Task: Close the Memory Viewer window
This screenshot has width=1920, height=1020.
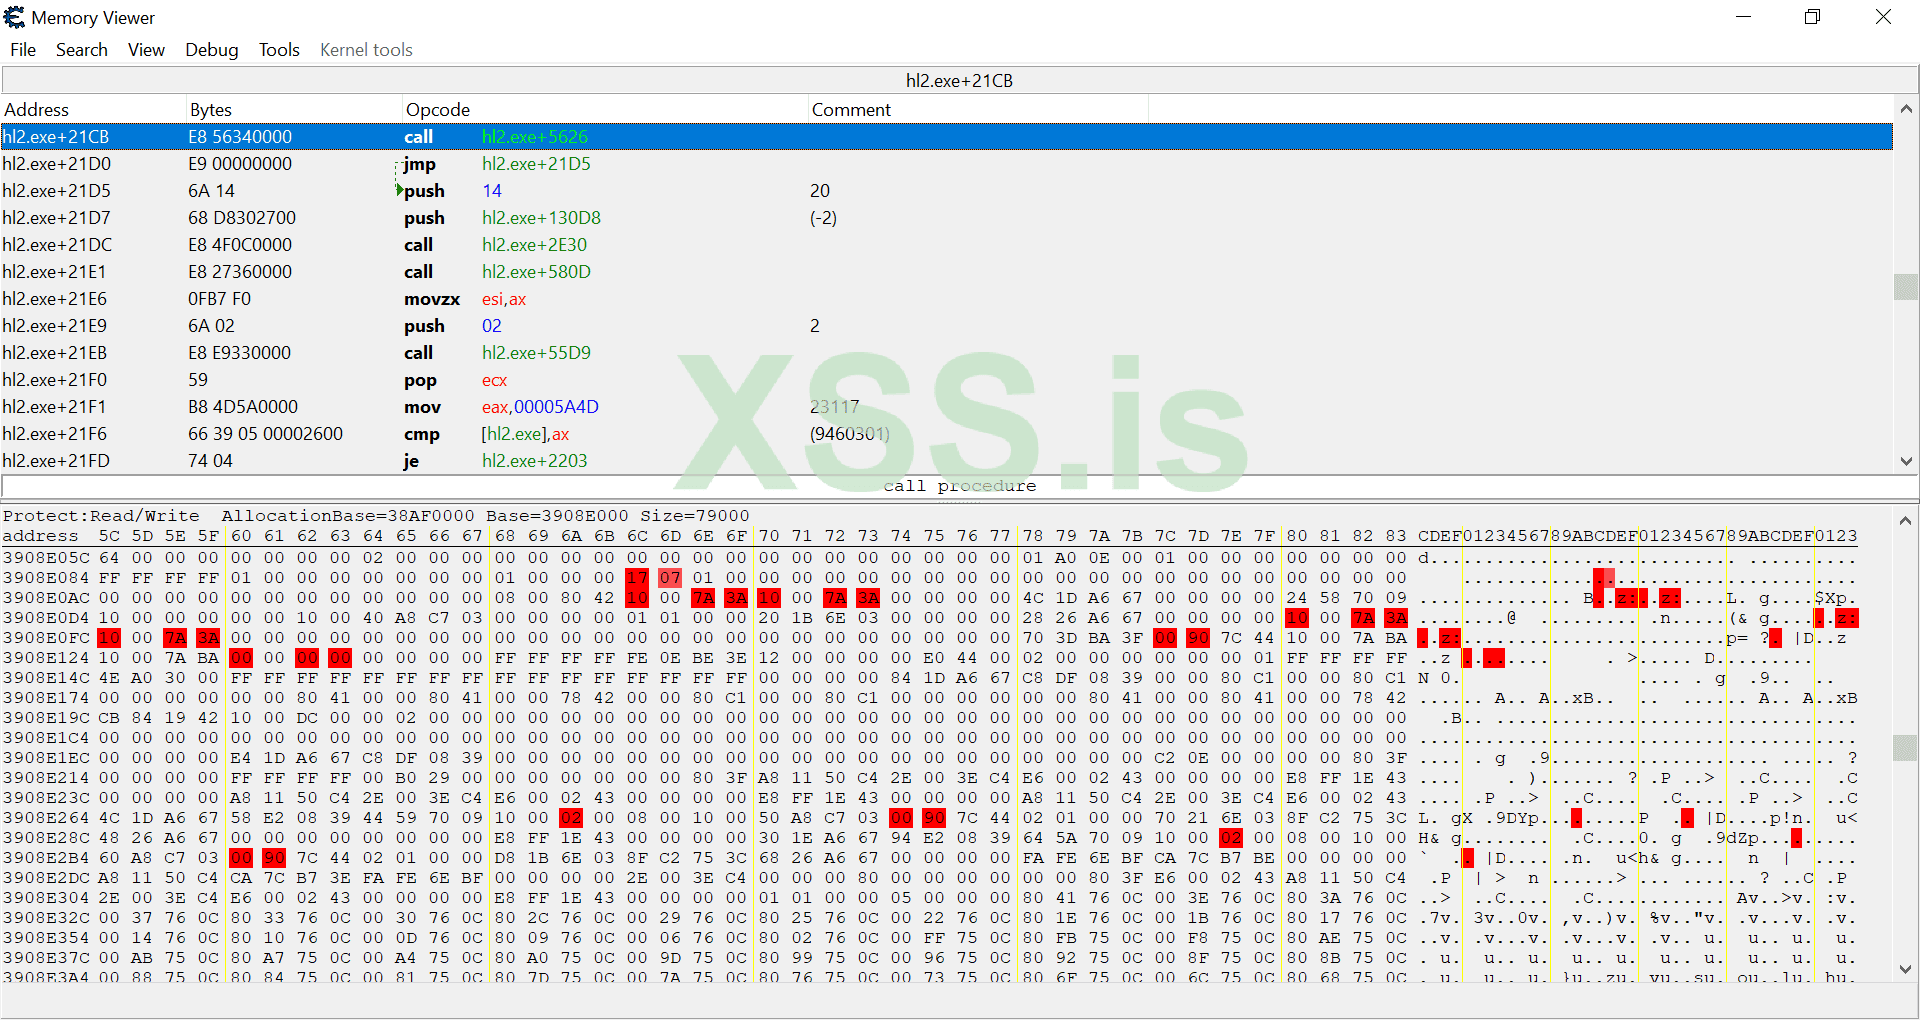Action: 1883,17
